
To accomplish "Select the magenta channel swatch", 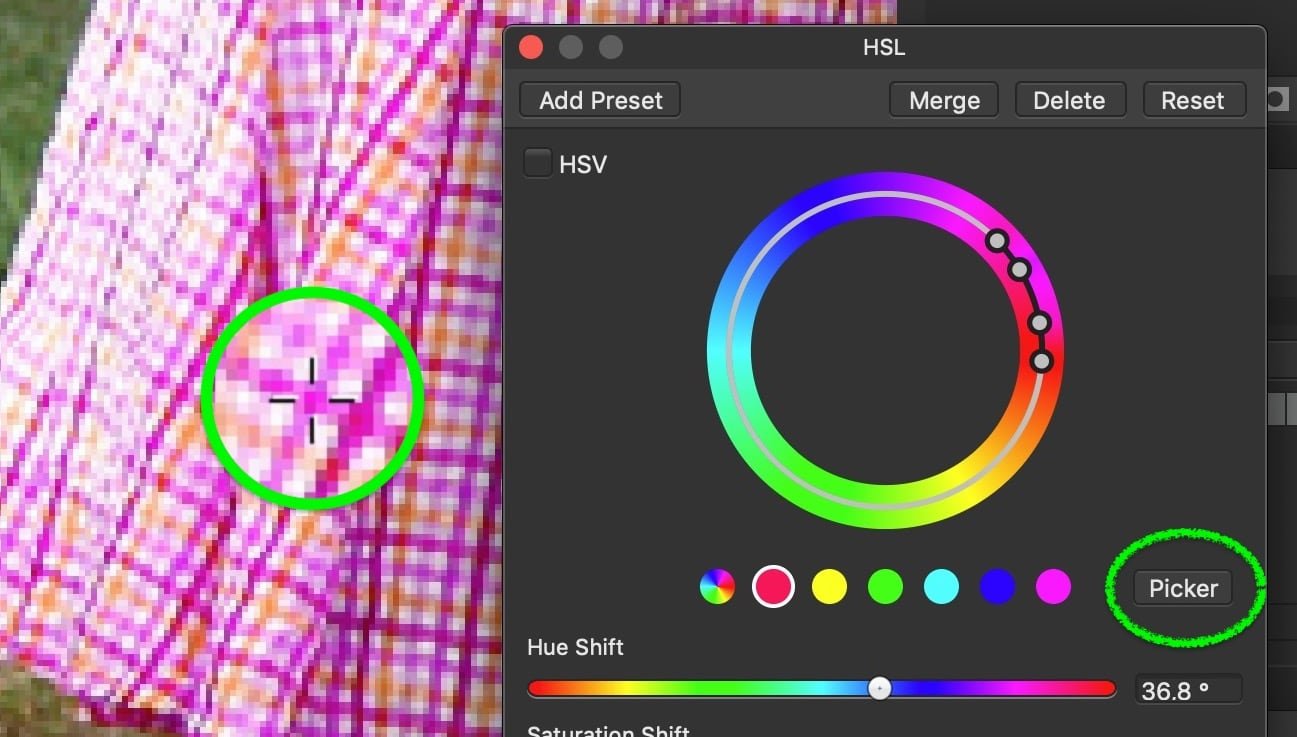I will pos(1053,587).
